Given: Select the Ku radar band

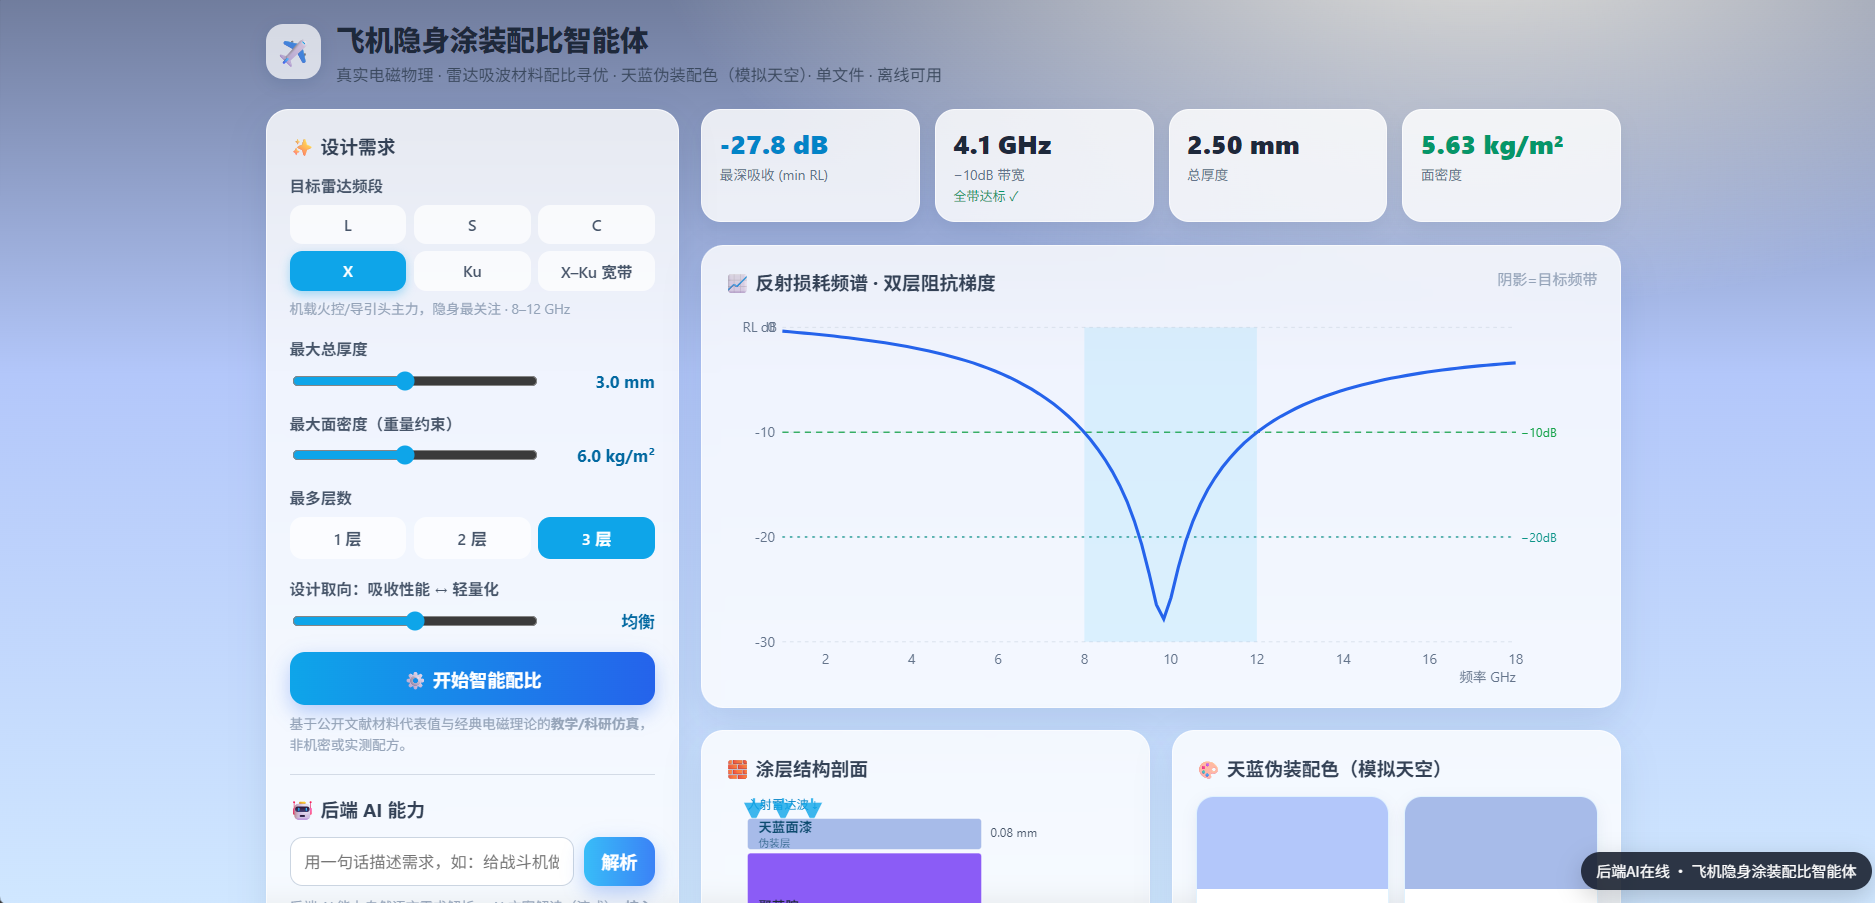Looking at the screenshot, I should click(472, 271).
